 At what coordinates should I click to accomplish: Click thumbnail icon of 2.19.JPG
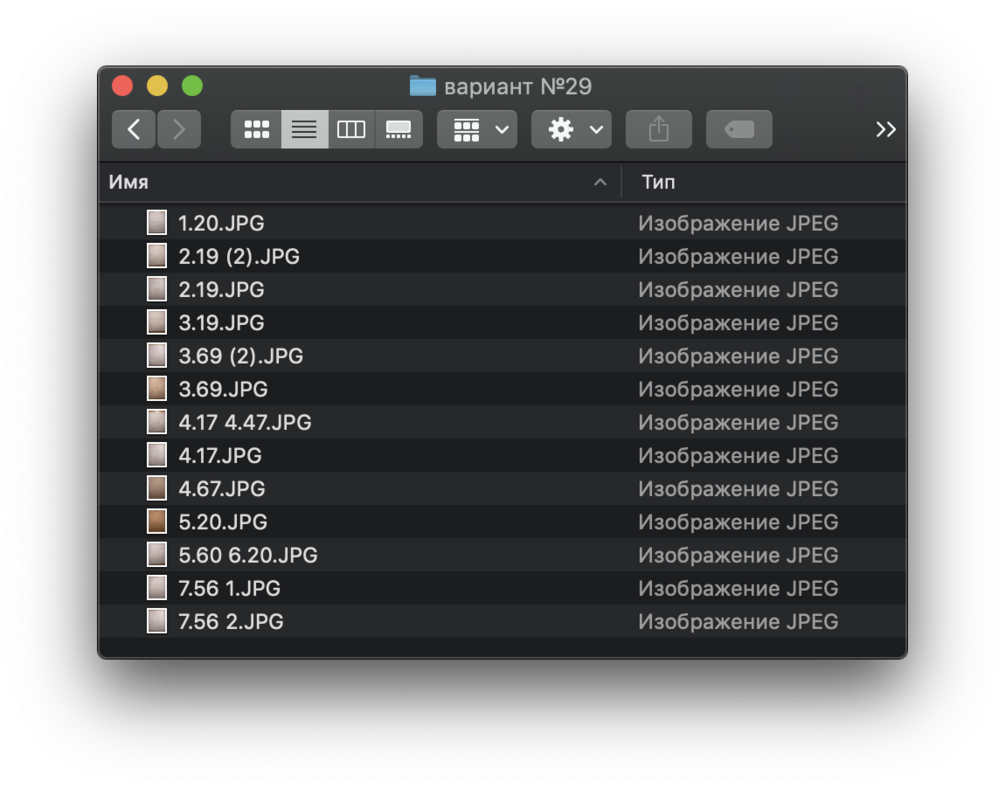pos(157,289)
